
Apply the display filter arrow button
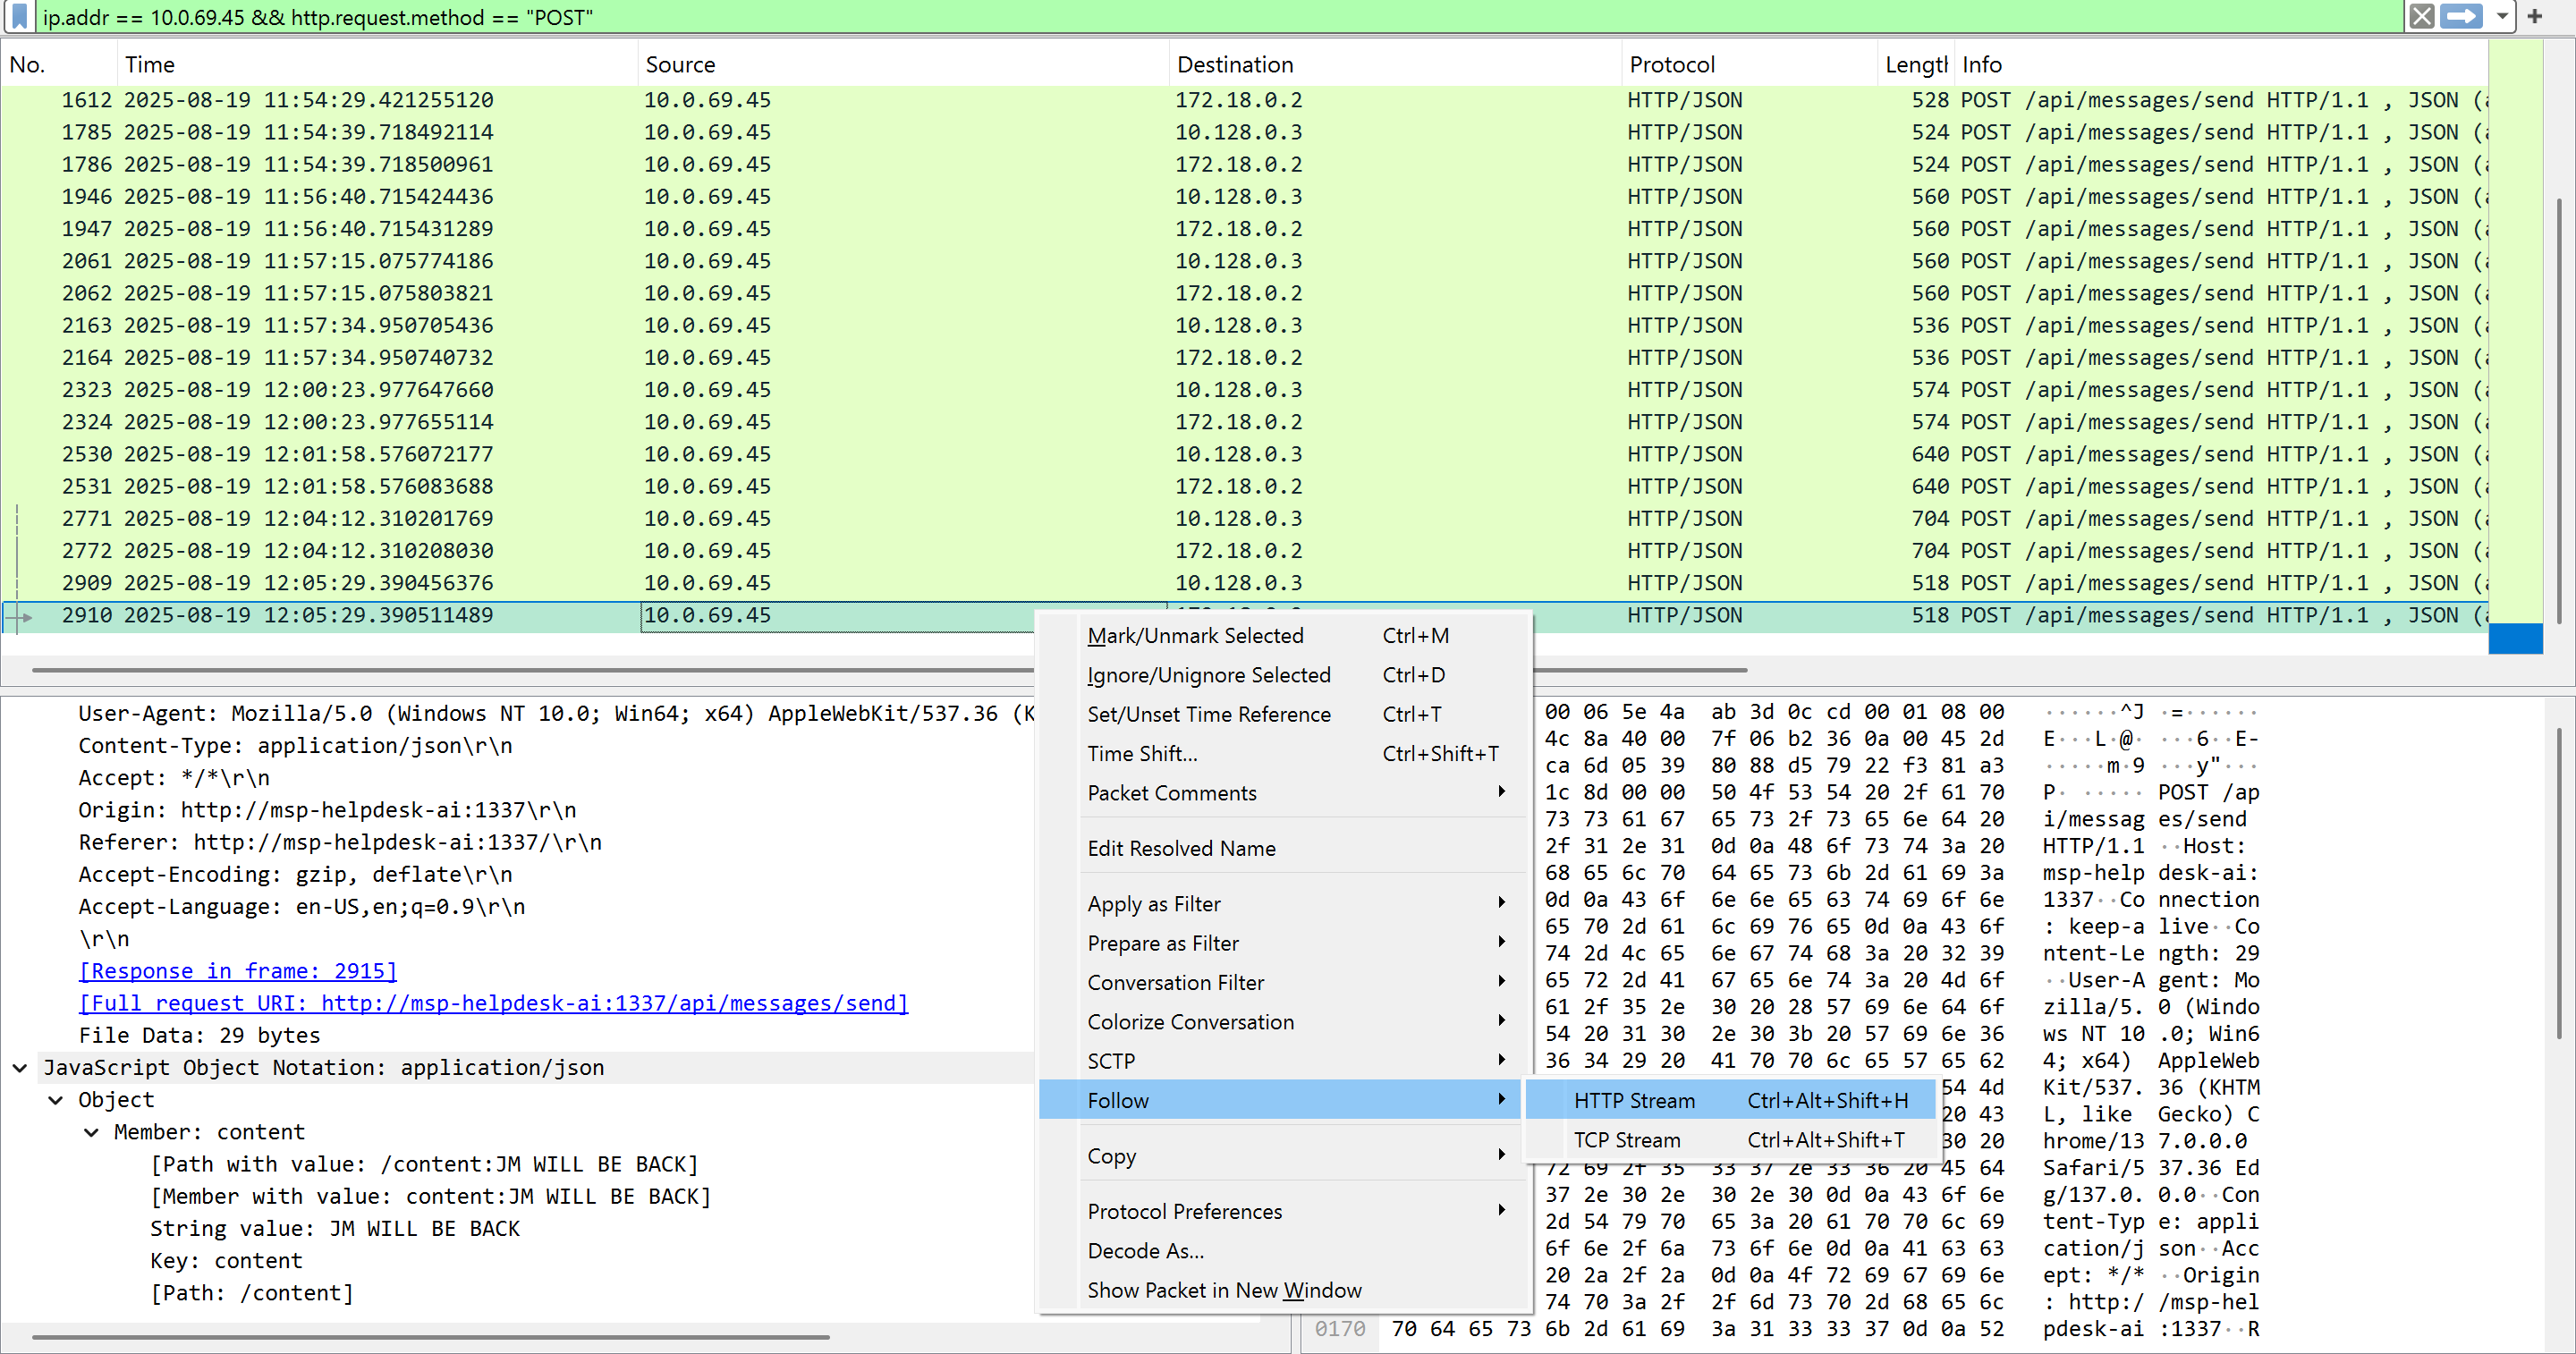pyautogui.click(x=2461, y=16)
